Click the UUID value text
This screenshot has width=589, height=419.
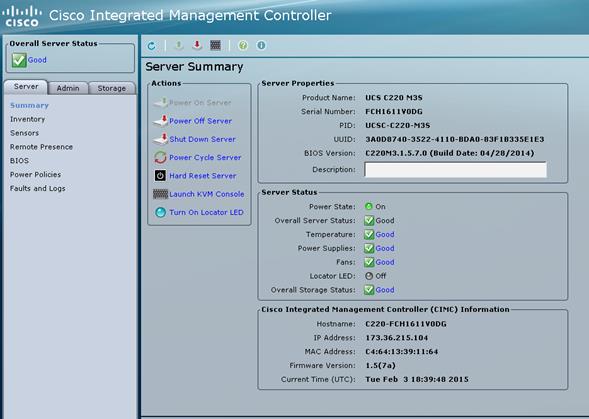click(455, 139)
